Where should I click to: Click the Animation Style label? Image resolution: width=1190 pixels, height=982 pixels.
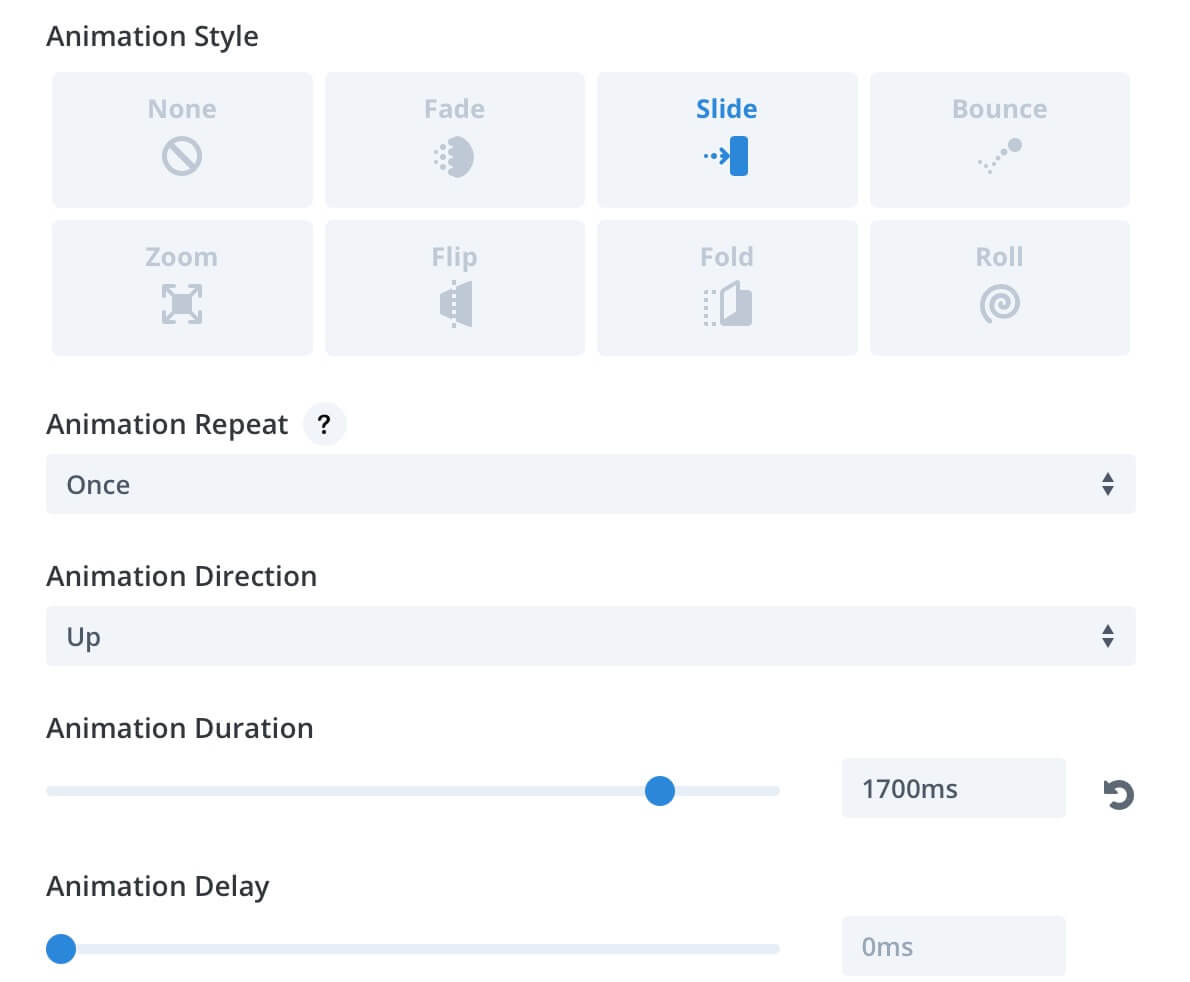[x=152, y=36]
